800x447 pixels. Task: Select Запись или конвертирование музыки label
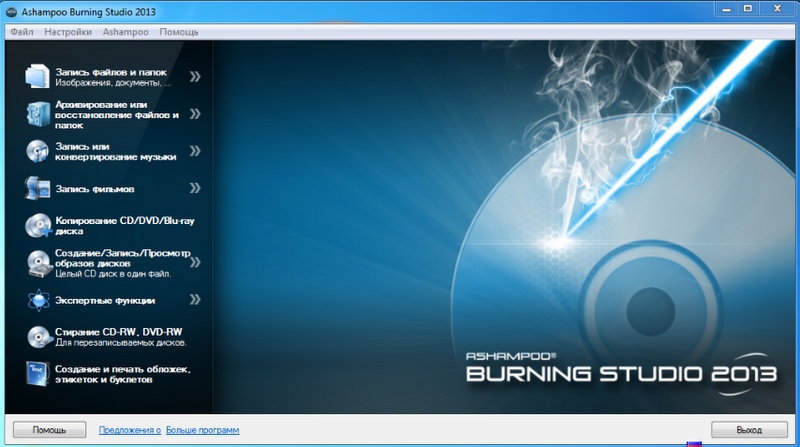point(116,152)
